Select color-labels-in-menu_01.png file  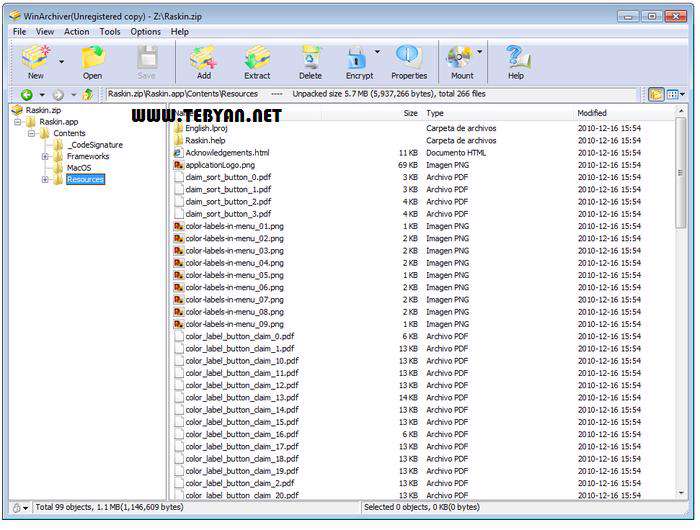424,226
